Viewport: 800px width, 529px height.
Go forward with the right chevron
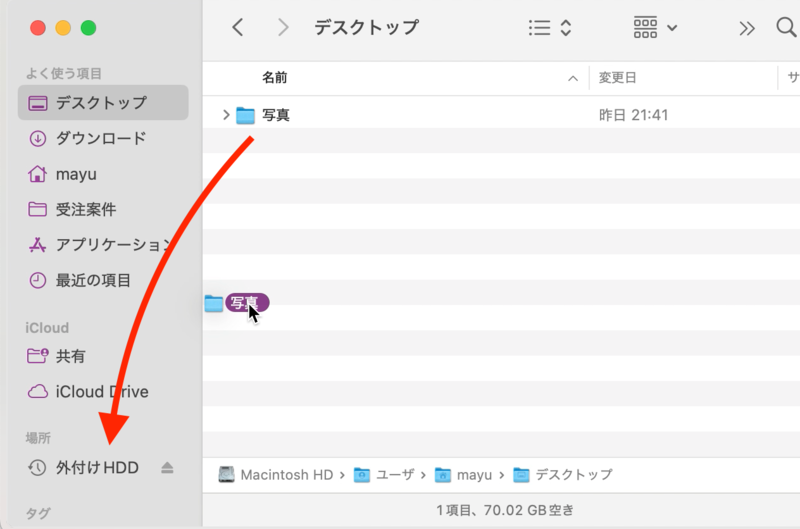(283, 28)
